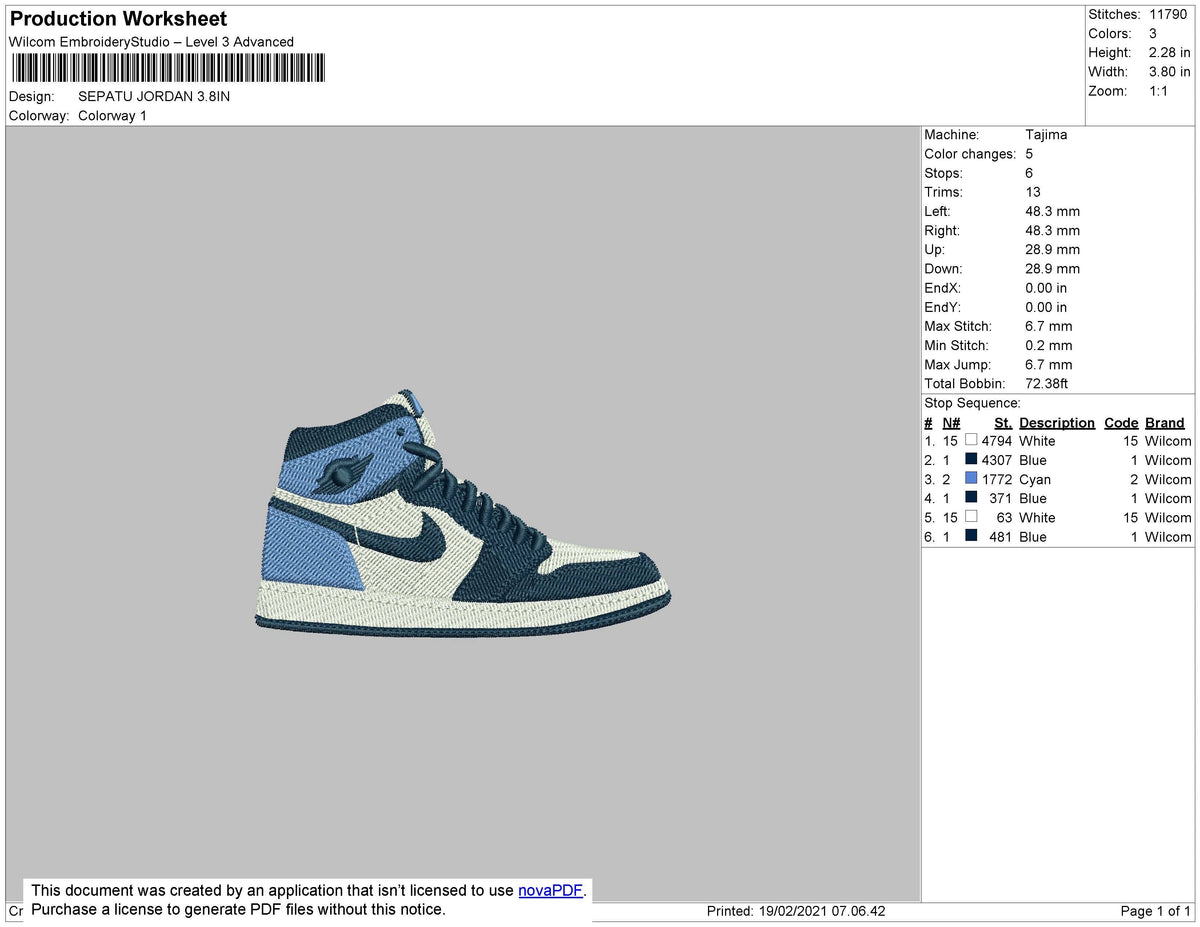Select the White swatch in stop row 5
This screenshot has width=1200, height=927.
tap(971, 516)
